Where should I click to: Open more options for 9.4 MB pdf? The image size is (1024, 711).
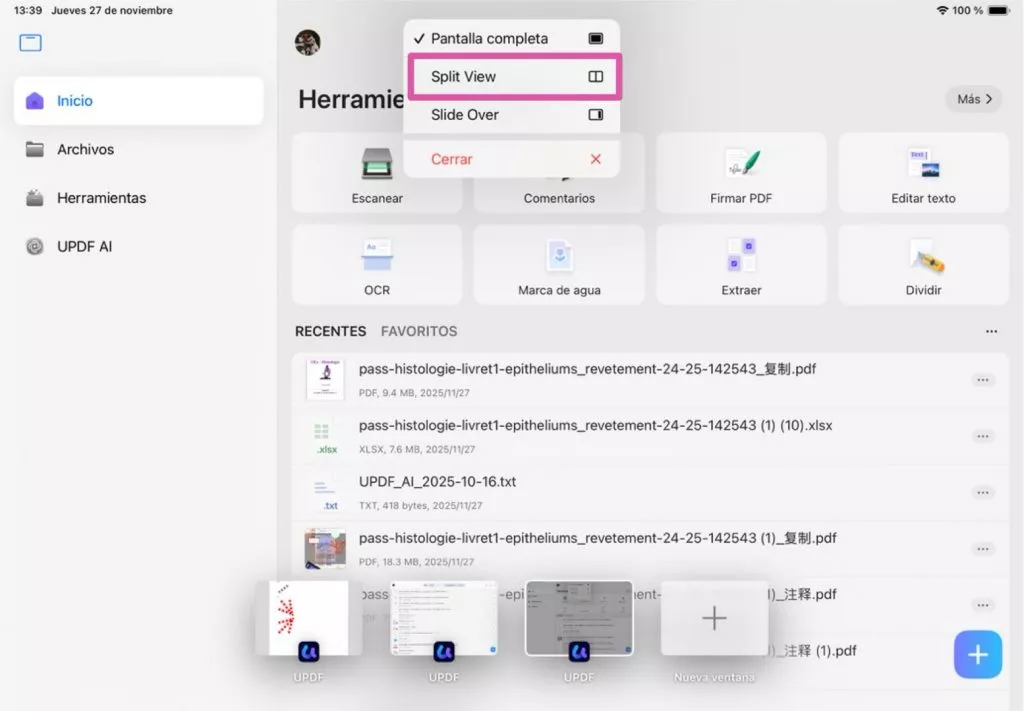982,380
